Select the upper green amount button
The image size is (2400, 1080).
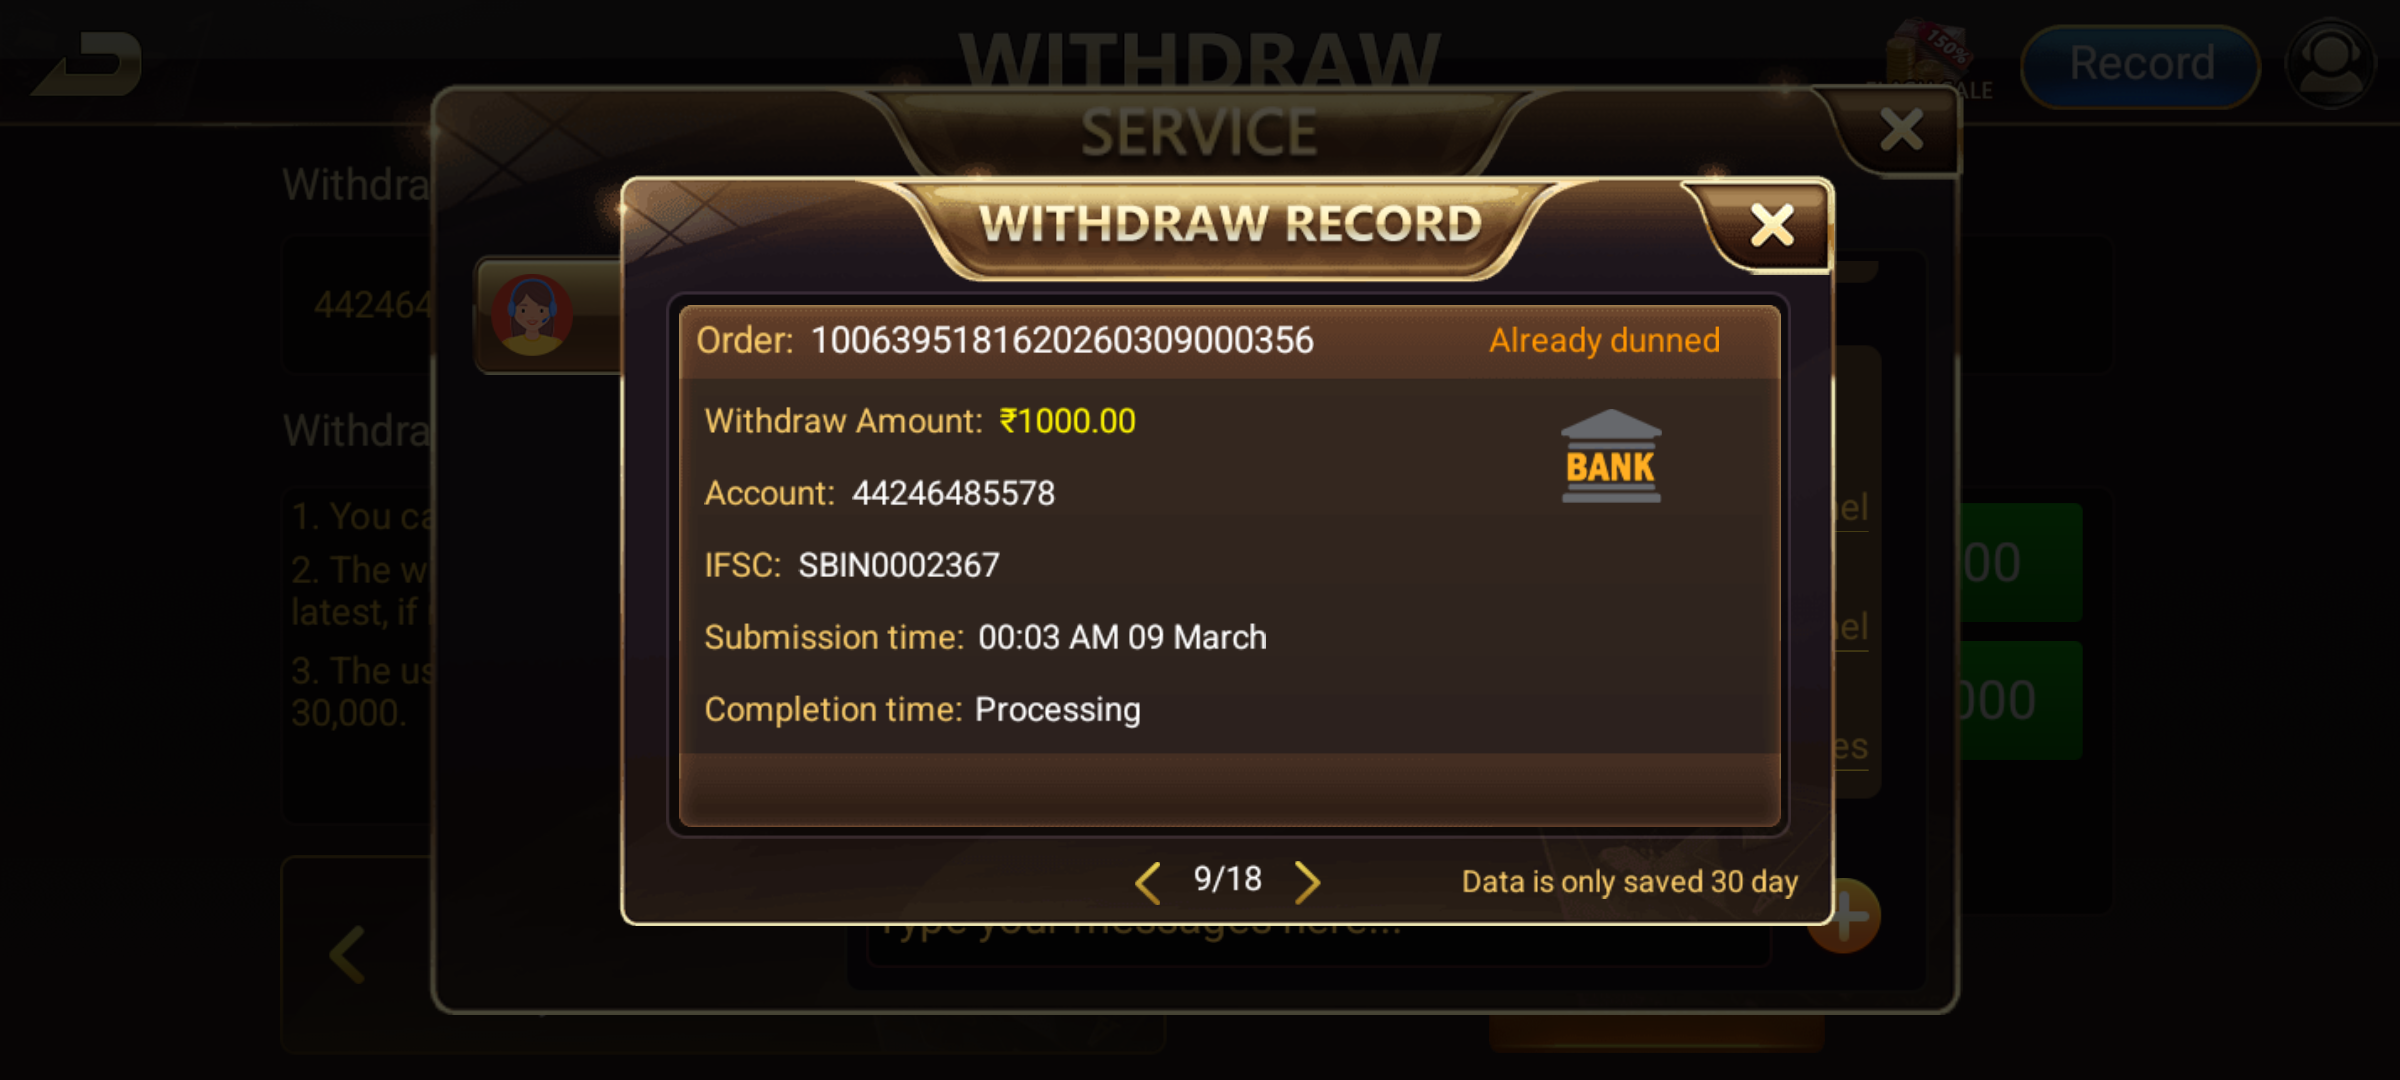click(2022, 562)
